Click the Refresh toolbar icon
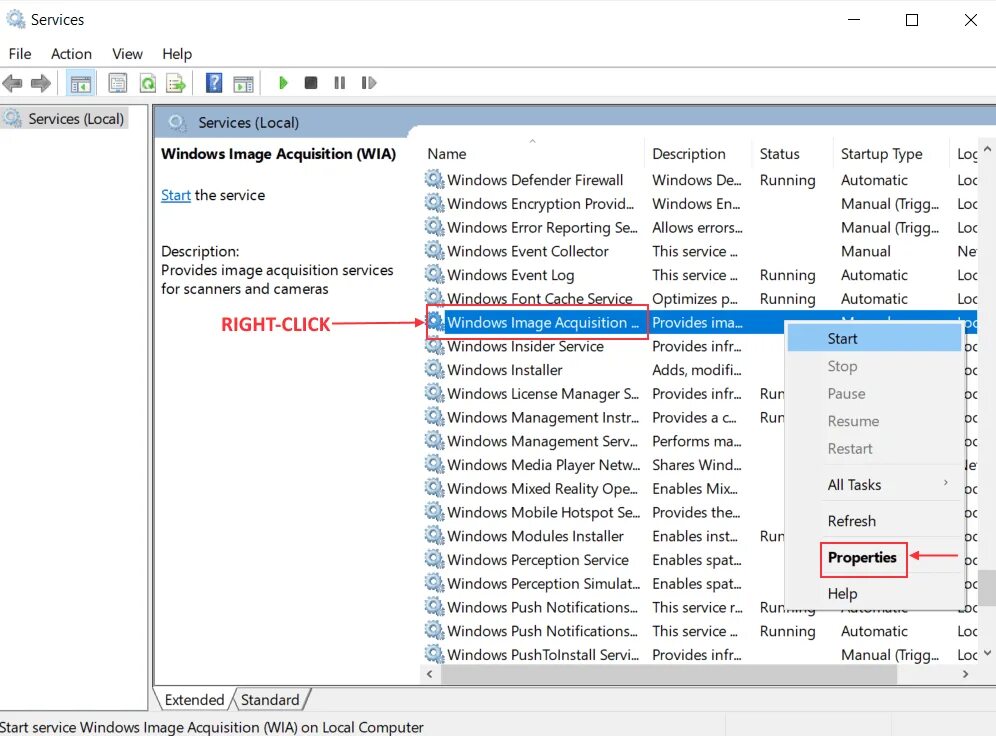The image size is (996, 736). [148, 83]
